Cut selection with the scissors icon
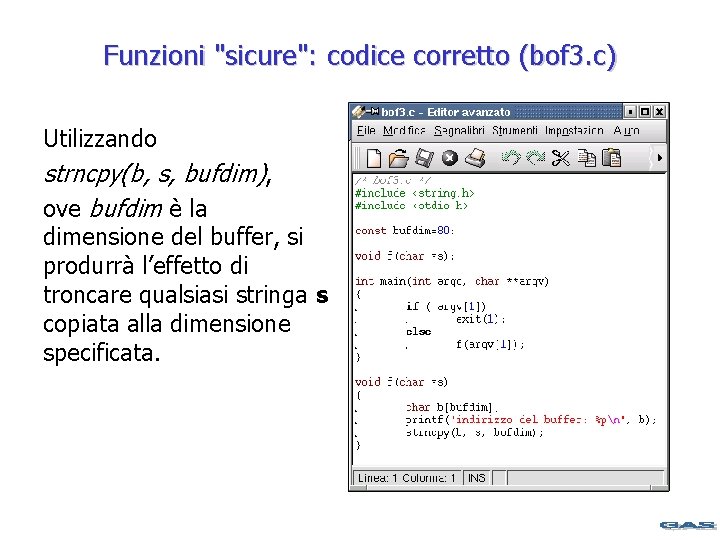Screen dimensions: 720x540 coord(560,158)
